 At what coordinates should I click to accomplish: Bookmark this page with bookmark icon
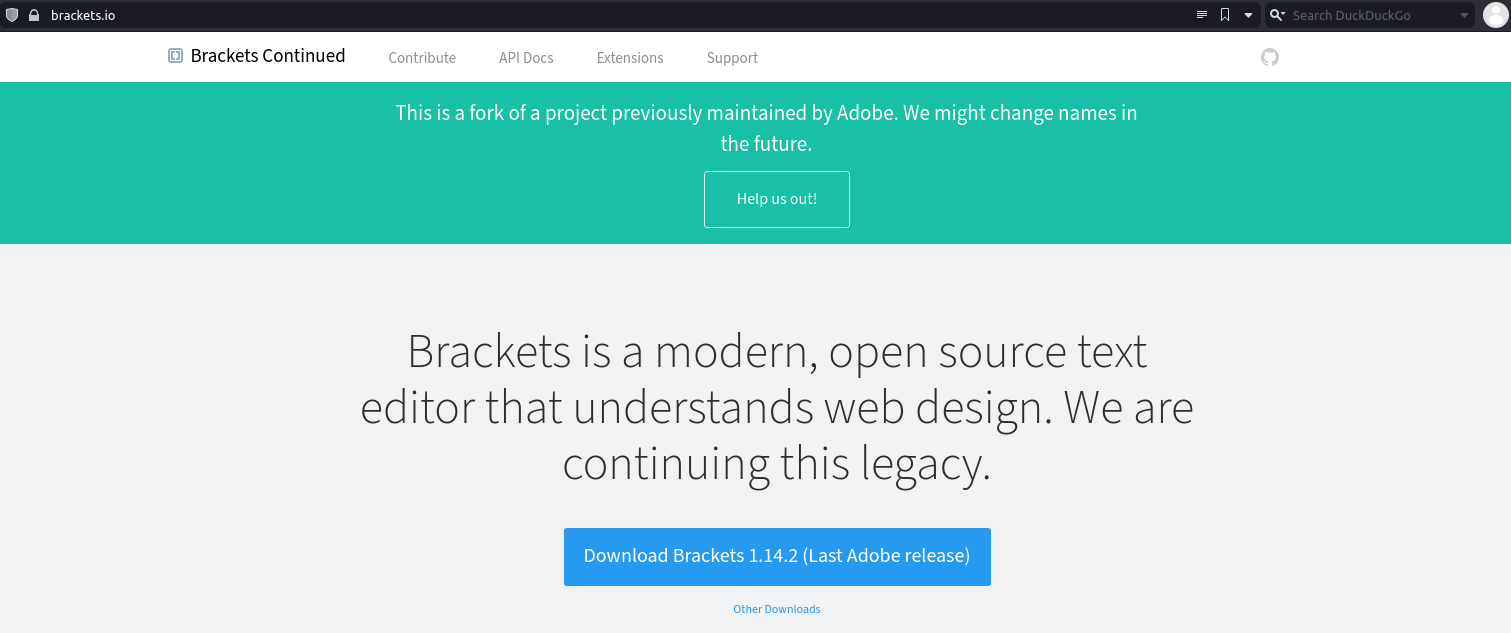(x=1225, y=15)
